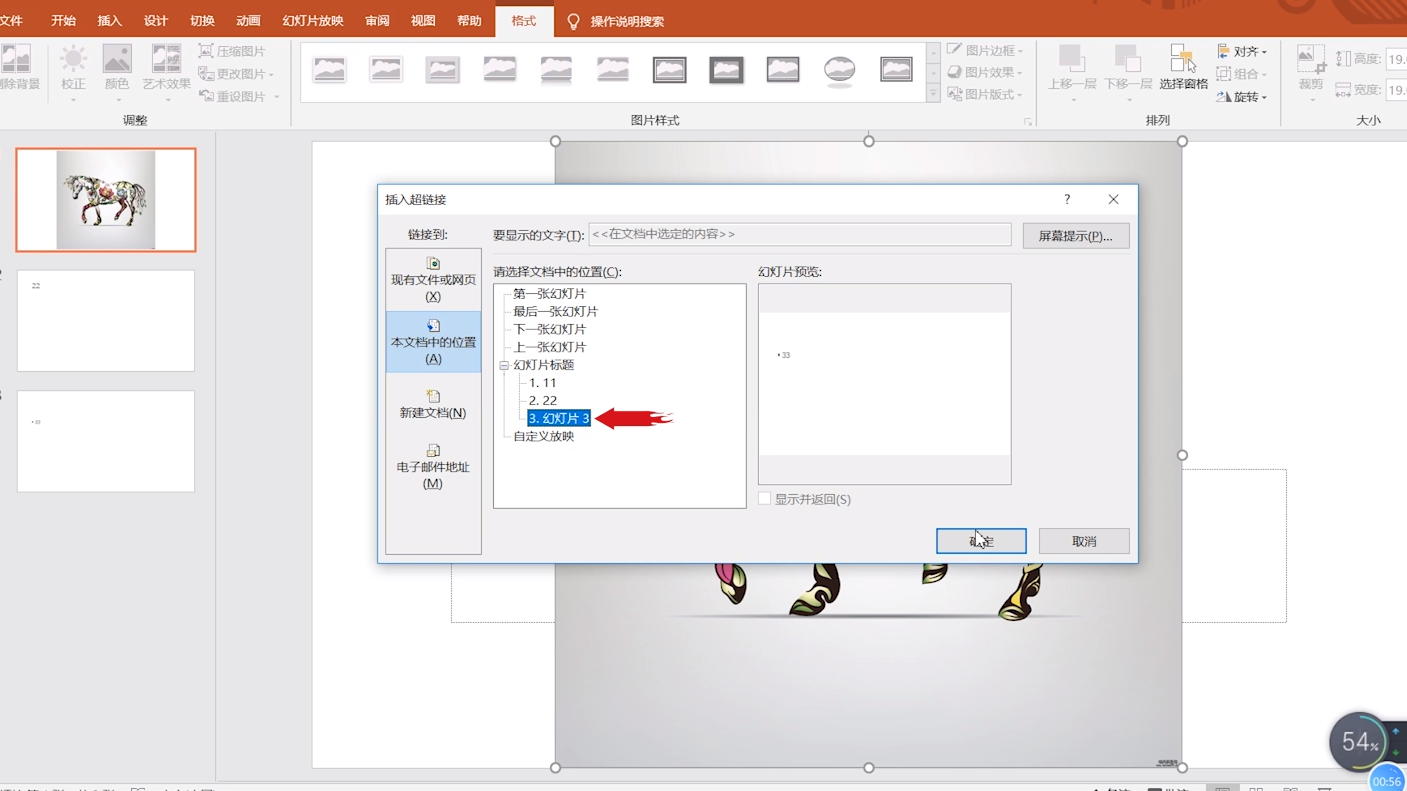The width and height of the screenshot is (1407, 791).
Task: Open the Color (颜色) picture tool
Action: (117, 60)
